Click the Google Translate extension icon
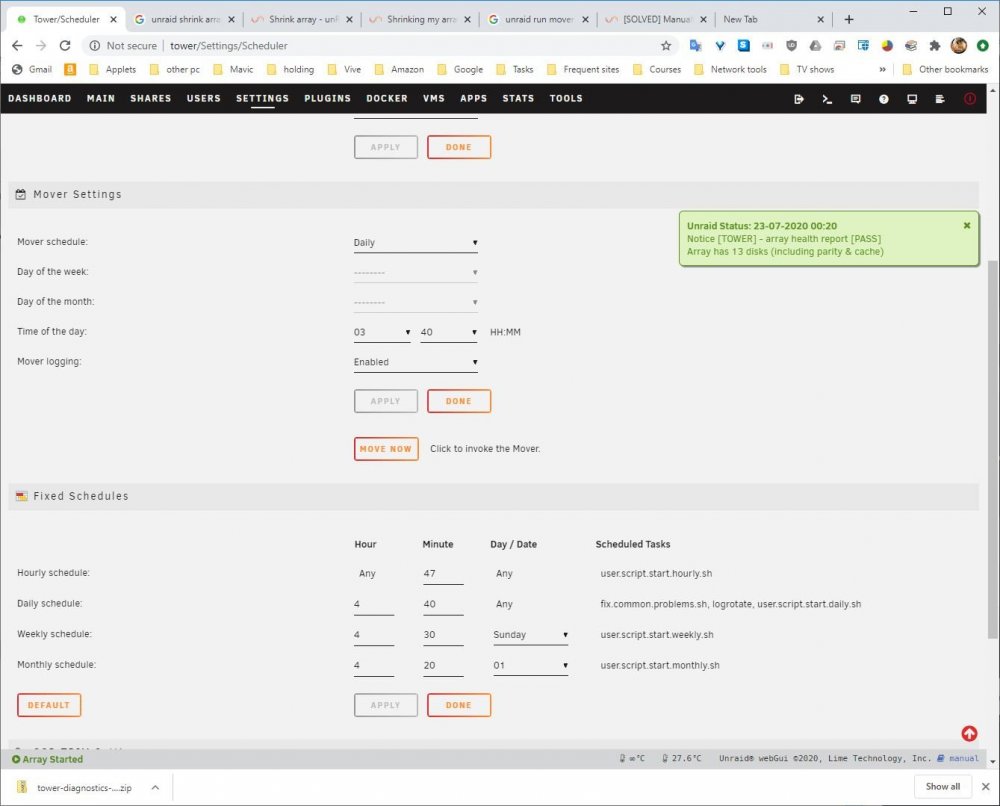 coord(696,45)
